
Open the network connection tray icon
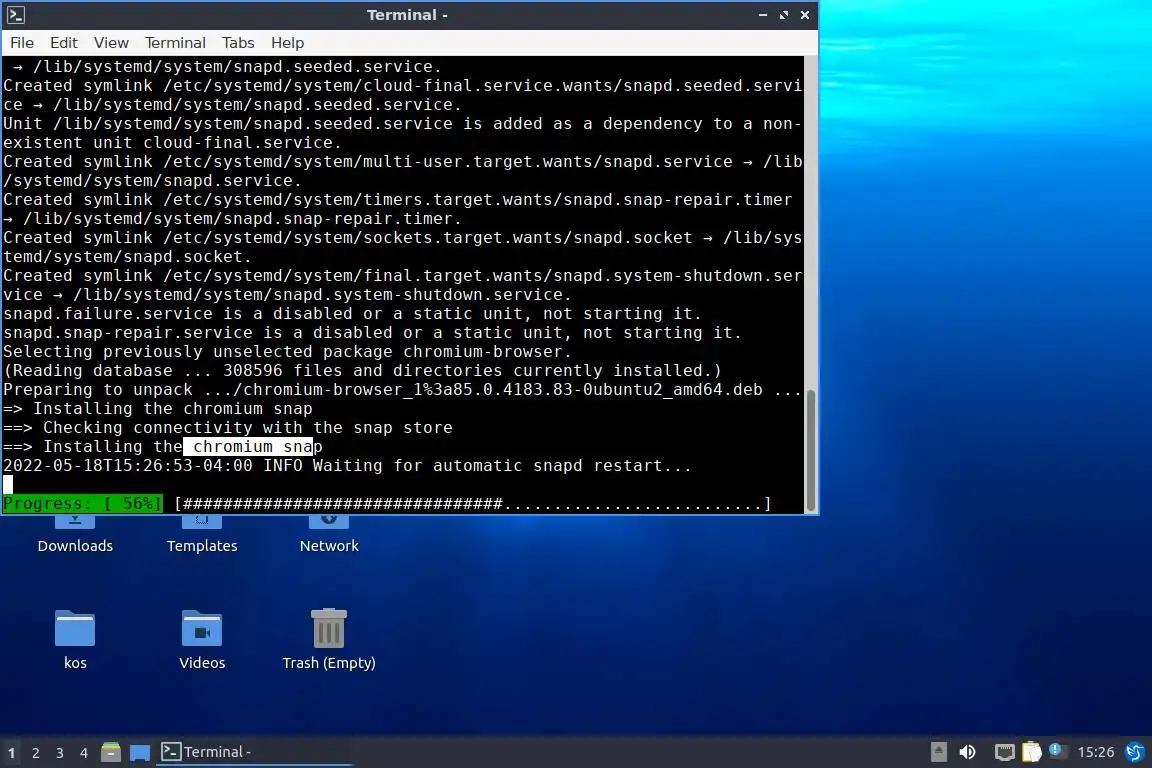point(1004,752)
